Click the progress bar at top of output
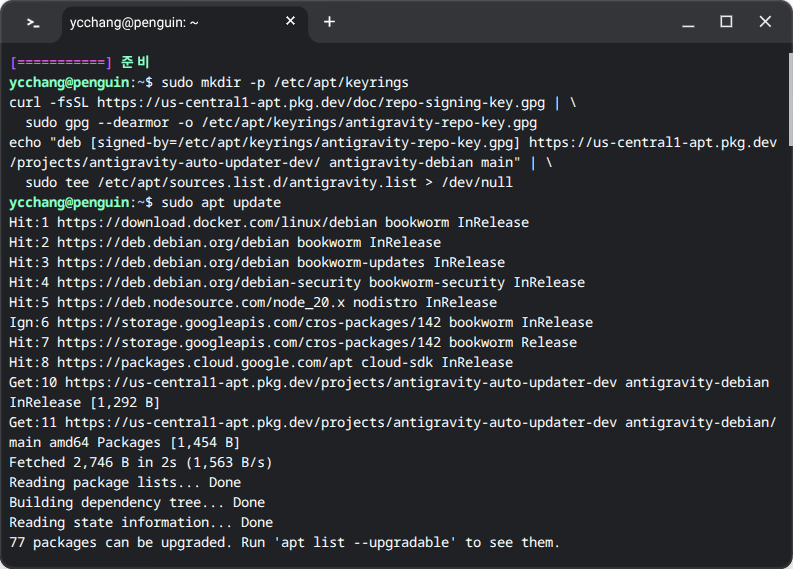The height and width of the screenshot is (569, 793). tap(60, 62)
